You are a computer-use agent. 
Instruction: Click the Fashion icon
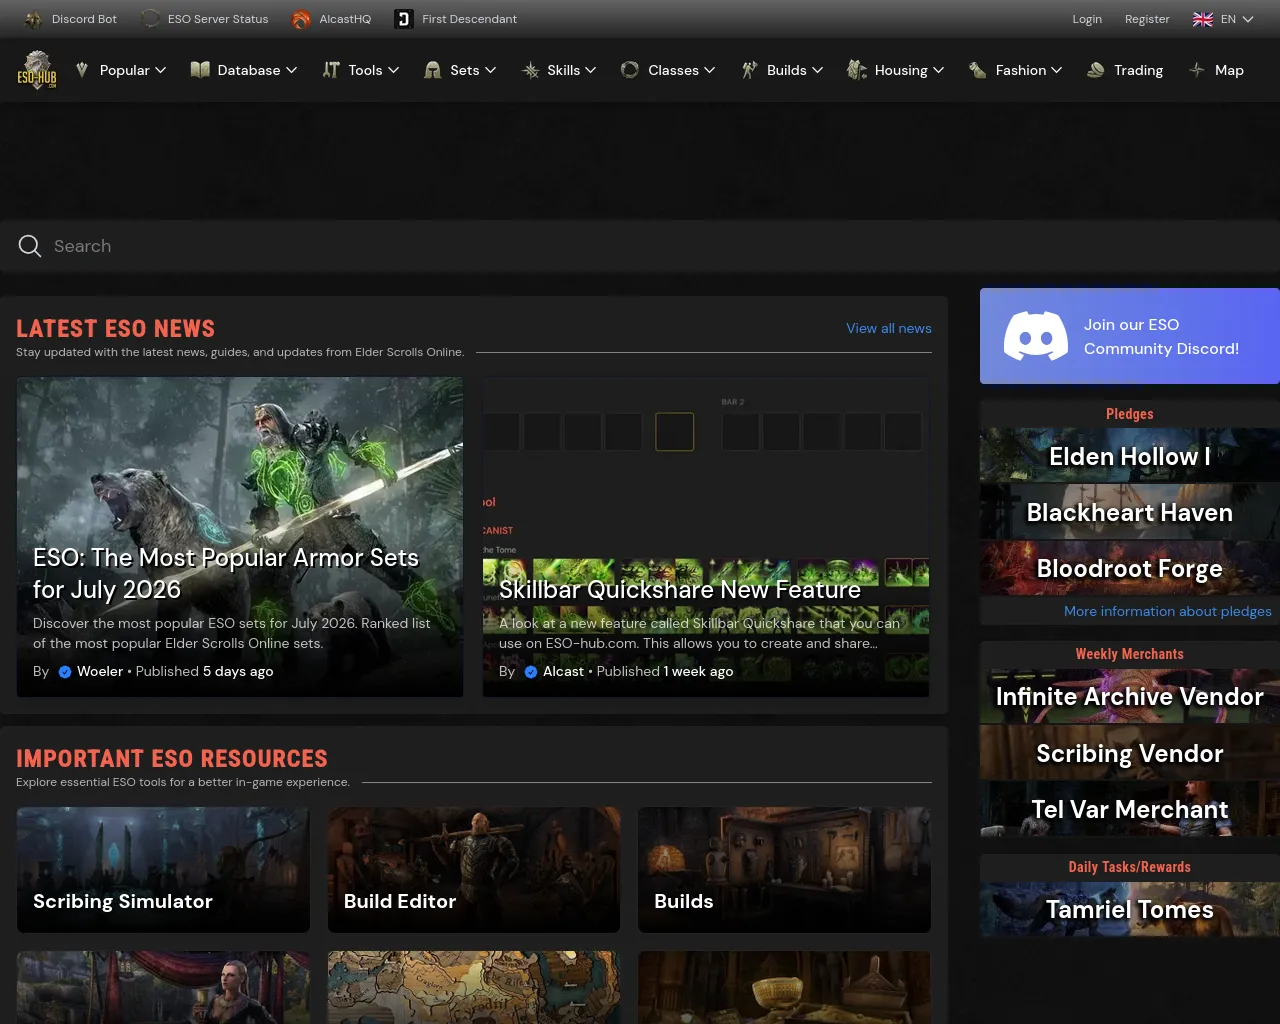pos(978,70)
